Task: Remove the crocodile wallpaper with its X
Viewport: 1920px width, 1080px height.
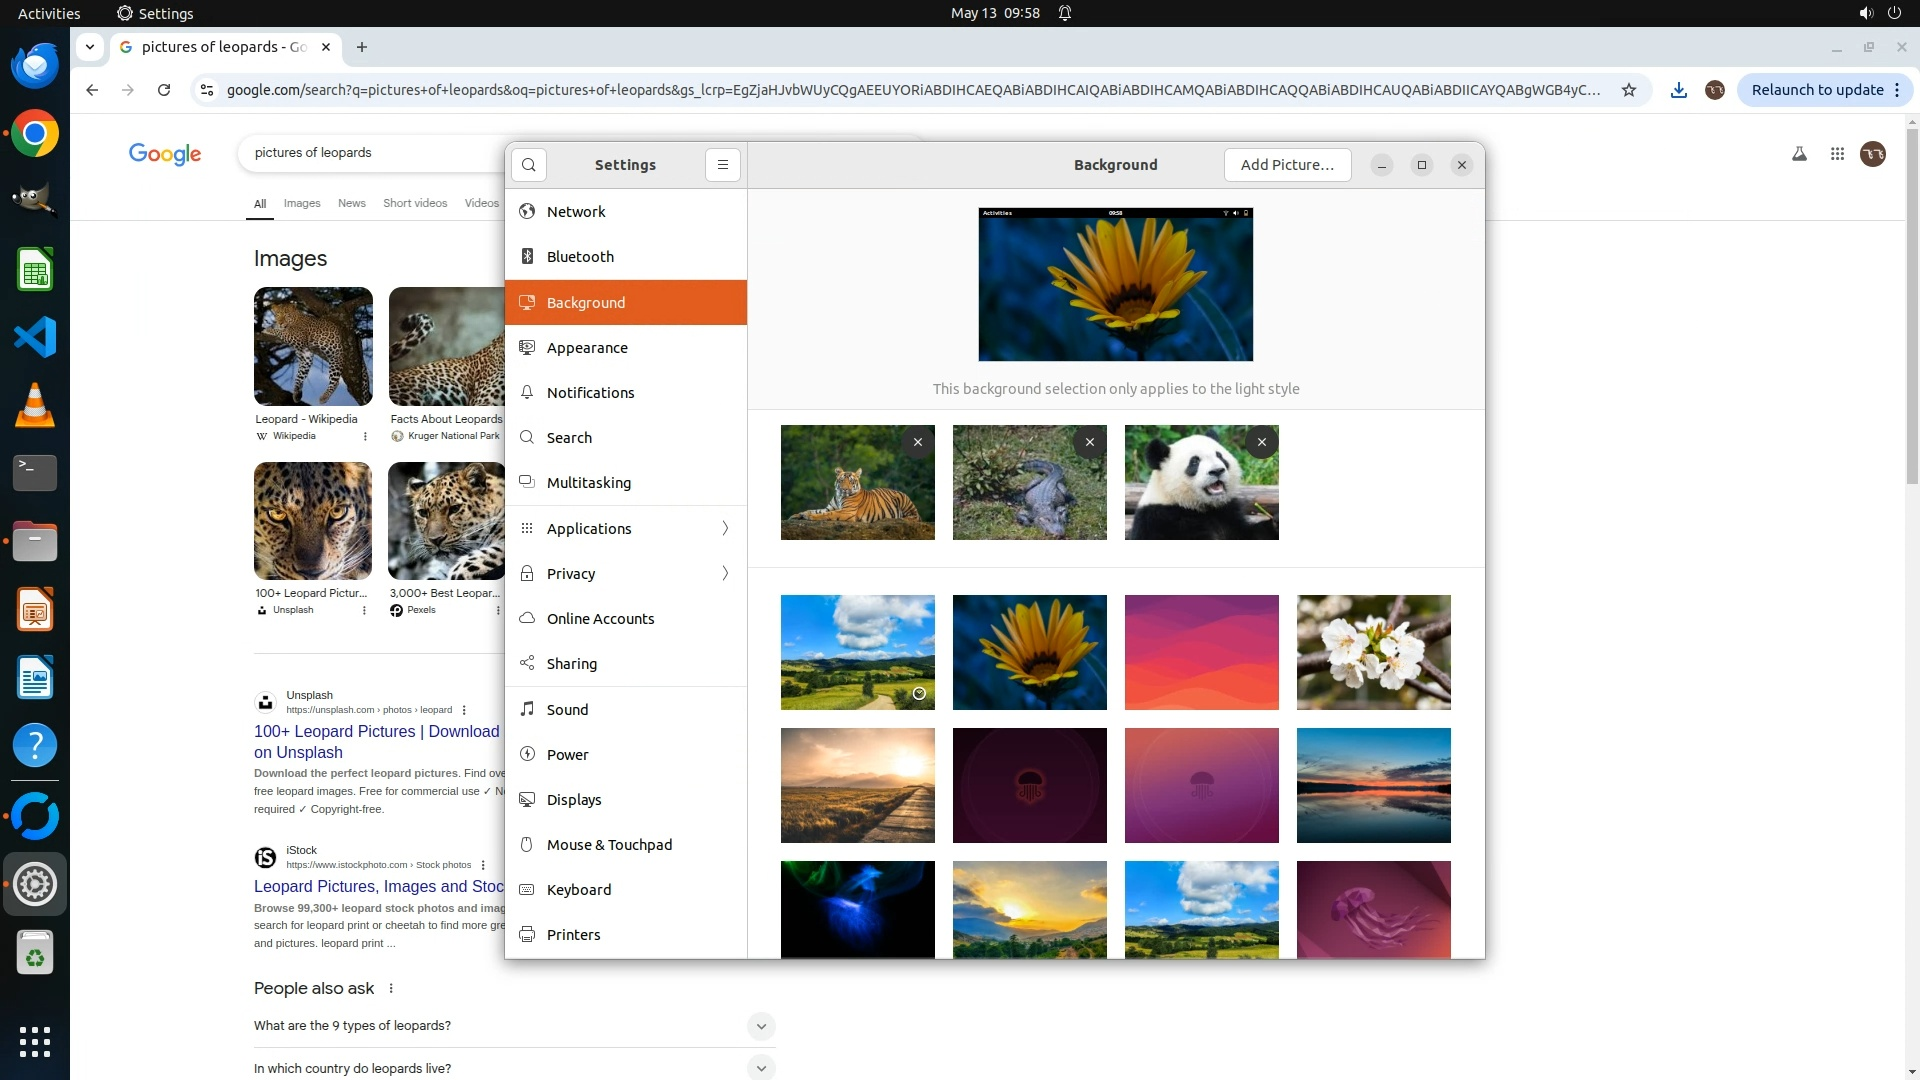Action: click(1089, 442)
